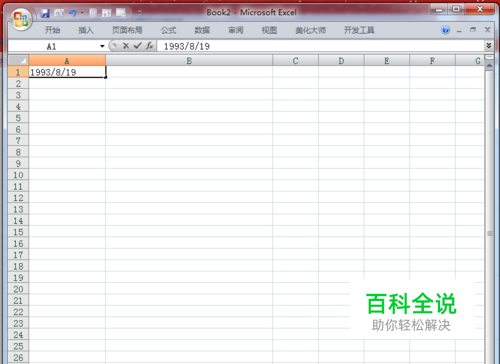
Task: Switch to the 公式 ribbon tab
Action: [168, 30]
